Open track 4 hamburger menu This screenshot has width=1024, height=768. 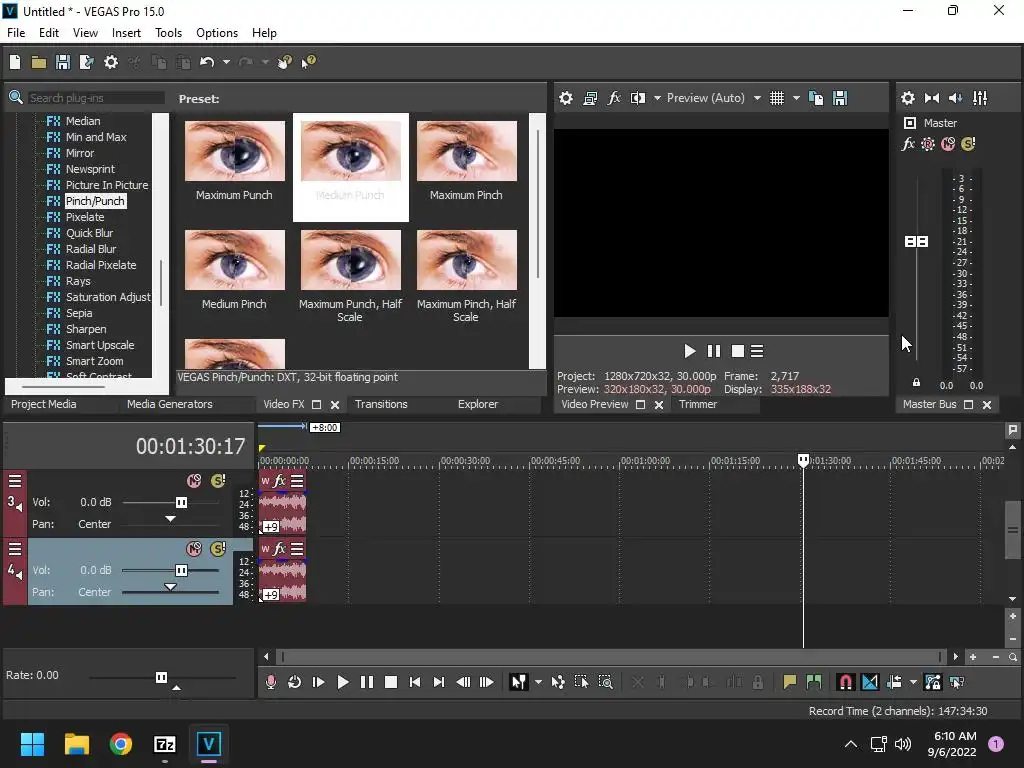[x=14, y=549]
